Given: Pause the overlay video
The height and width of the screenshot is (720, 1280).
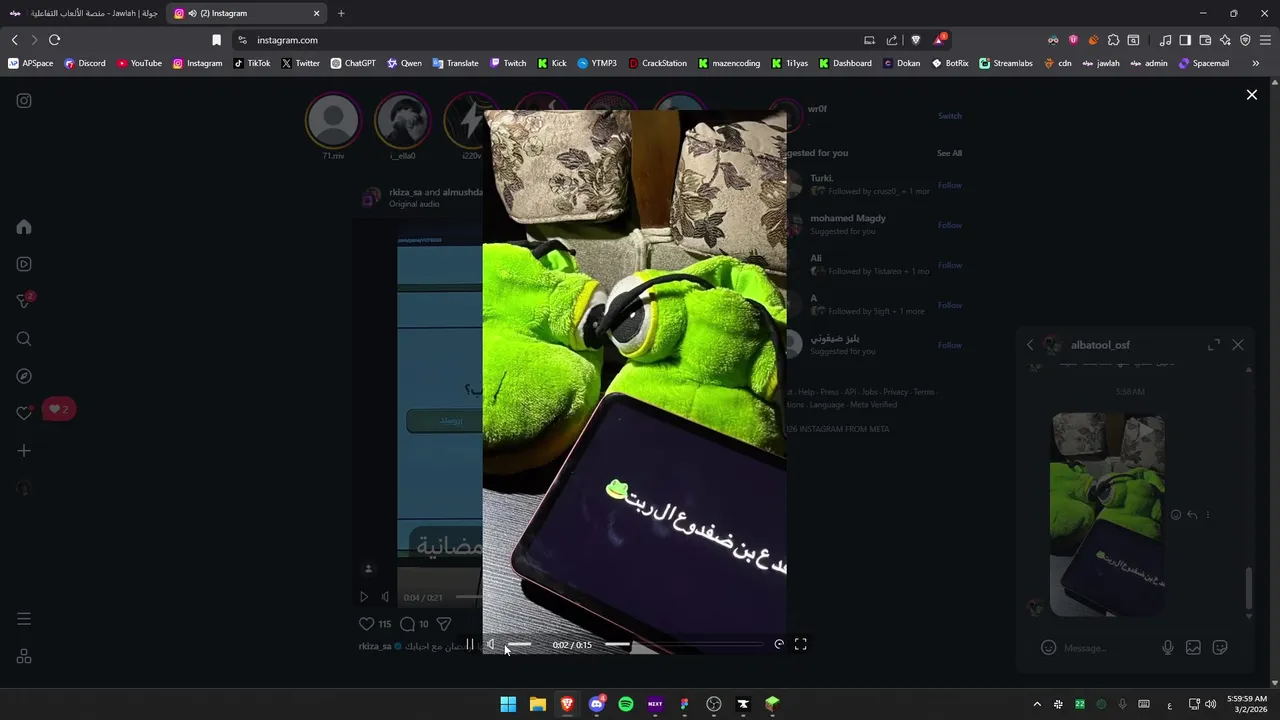Looking at the screenshot, I should (x=470, y=645).
